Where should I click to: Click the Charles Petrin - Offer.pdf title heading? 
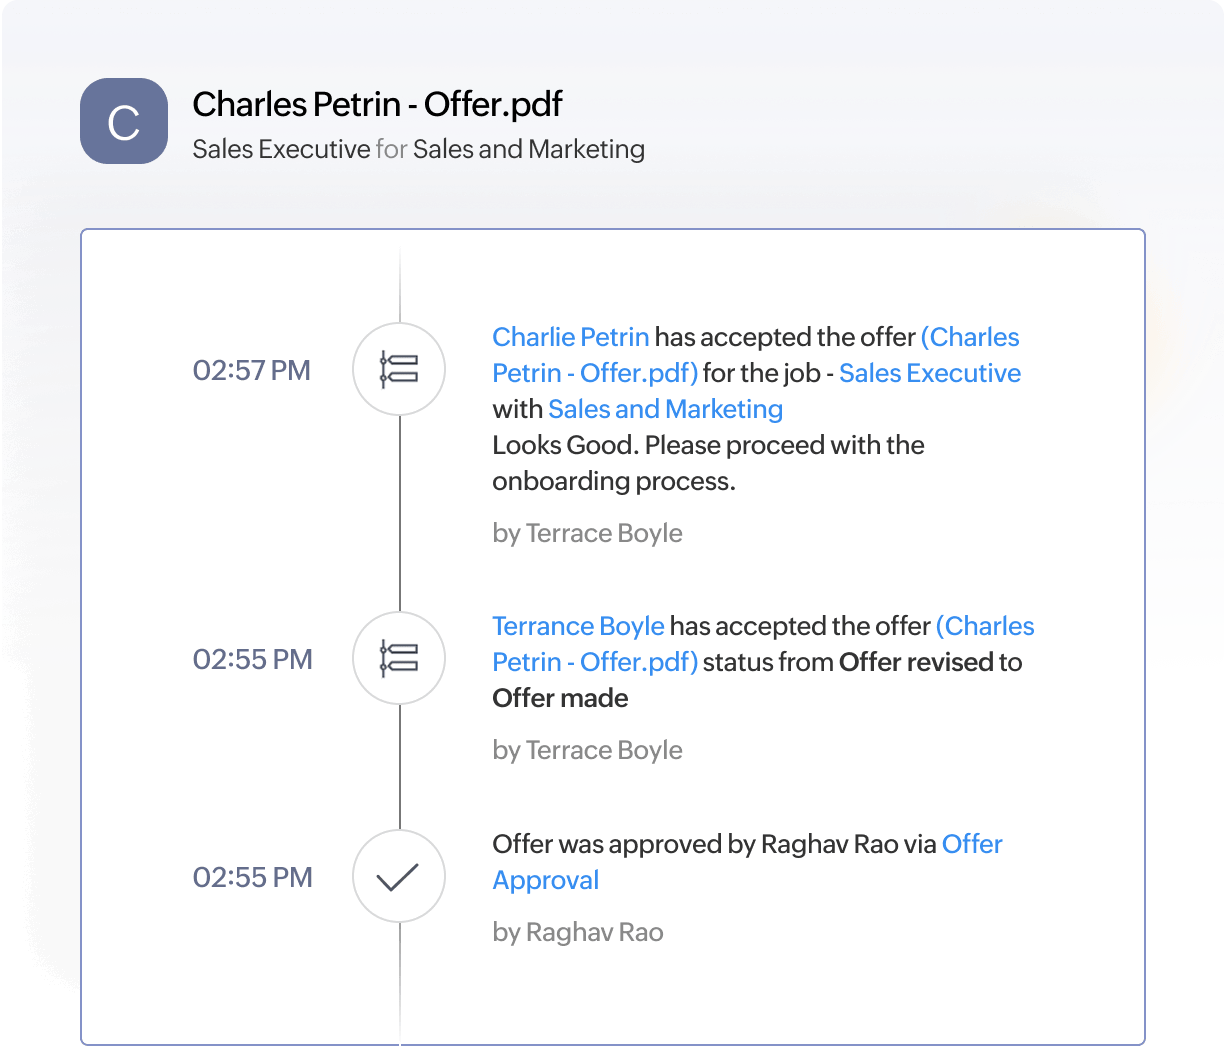pyautogui.click(x=377, y=104)
